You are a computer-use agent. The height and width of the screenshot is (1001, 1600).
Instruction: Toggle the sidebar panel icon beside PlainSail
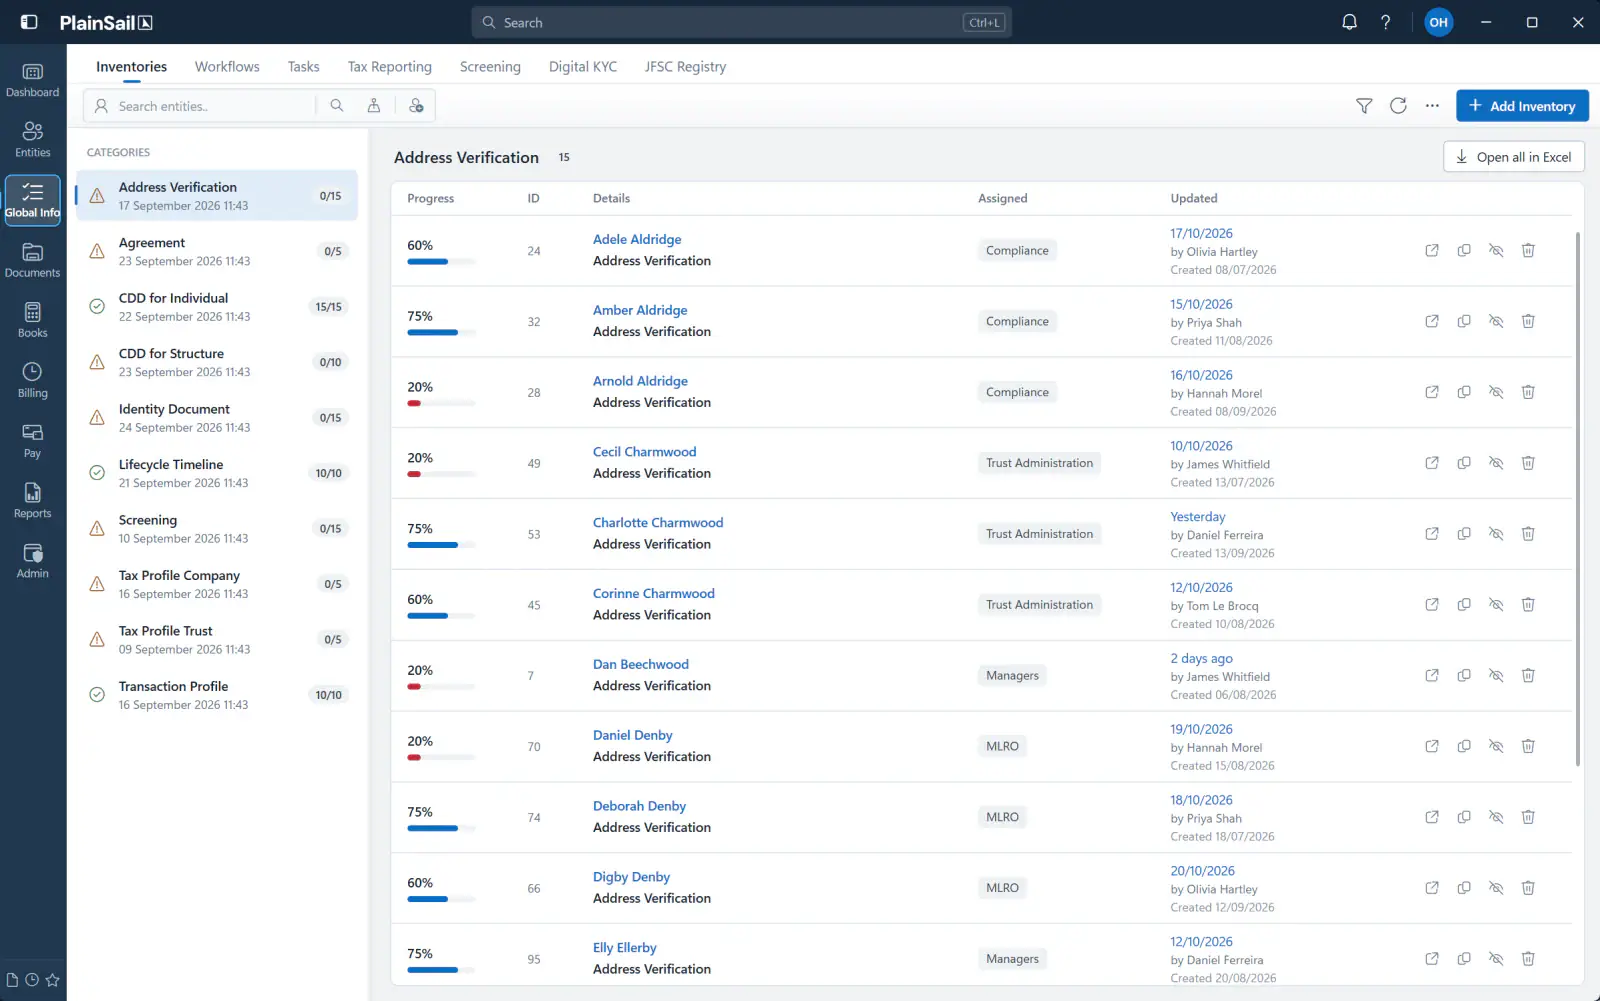pos(29,22)
